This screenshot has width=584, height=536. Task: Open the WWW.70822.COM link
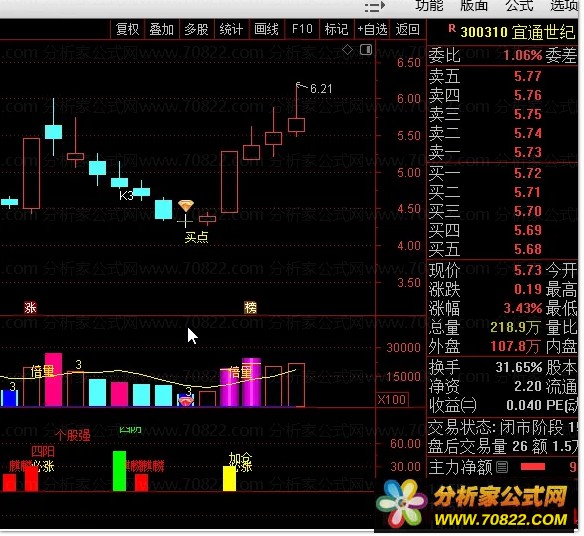(500, 519)
